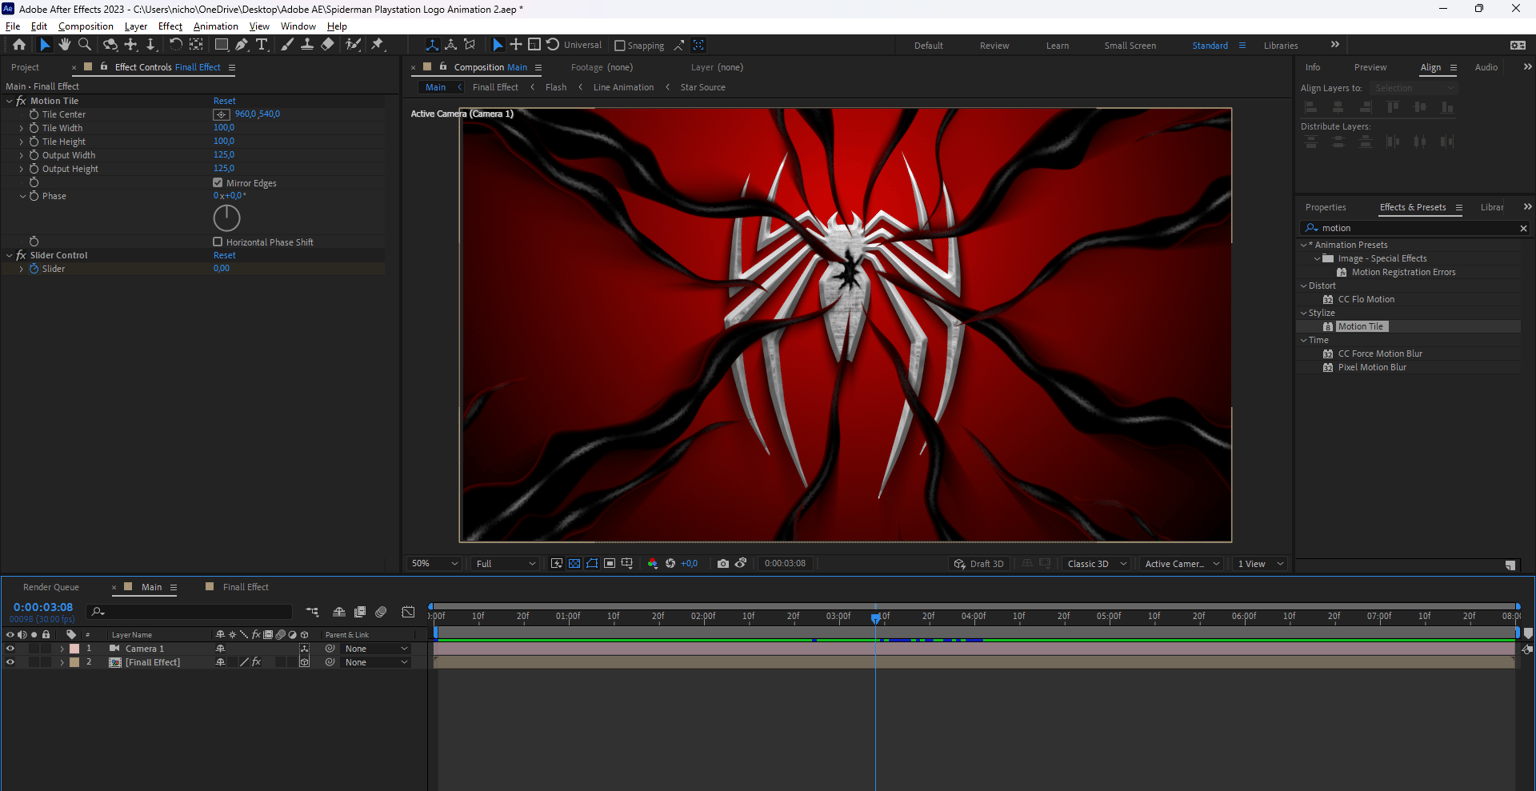Select the Puppet Pin tool
This screenshot has width=1536, height=791.
(x=377, y=45)
